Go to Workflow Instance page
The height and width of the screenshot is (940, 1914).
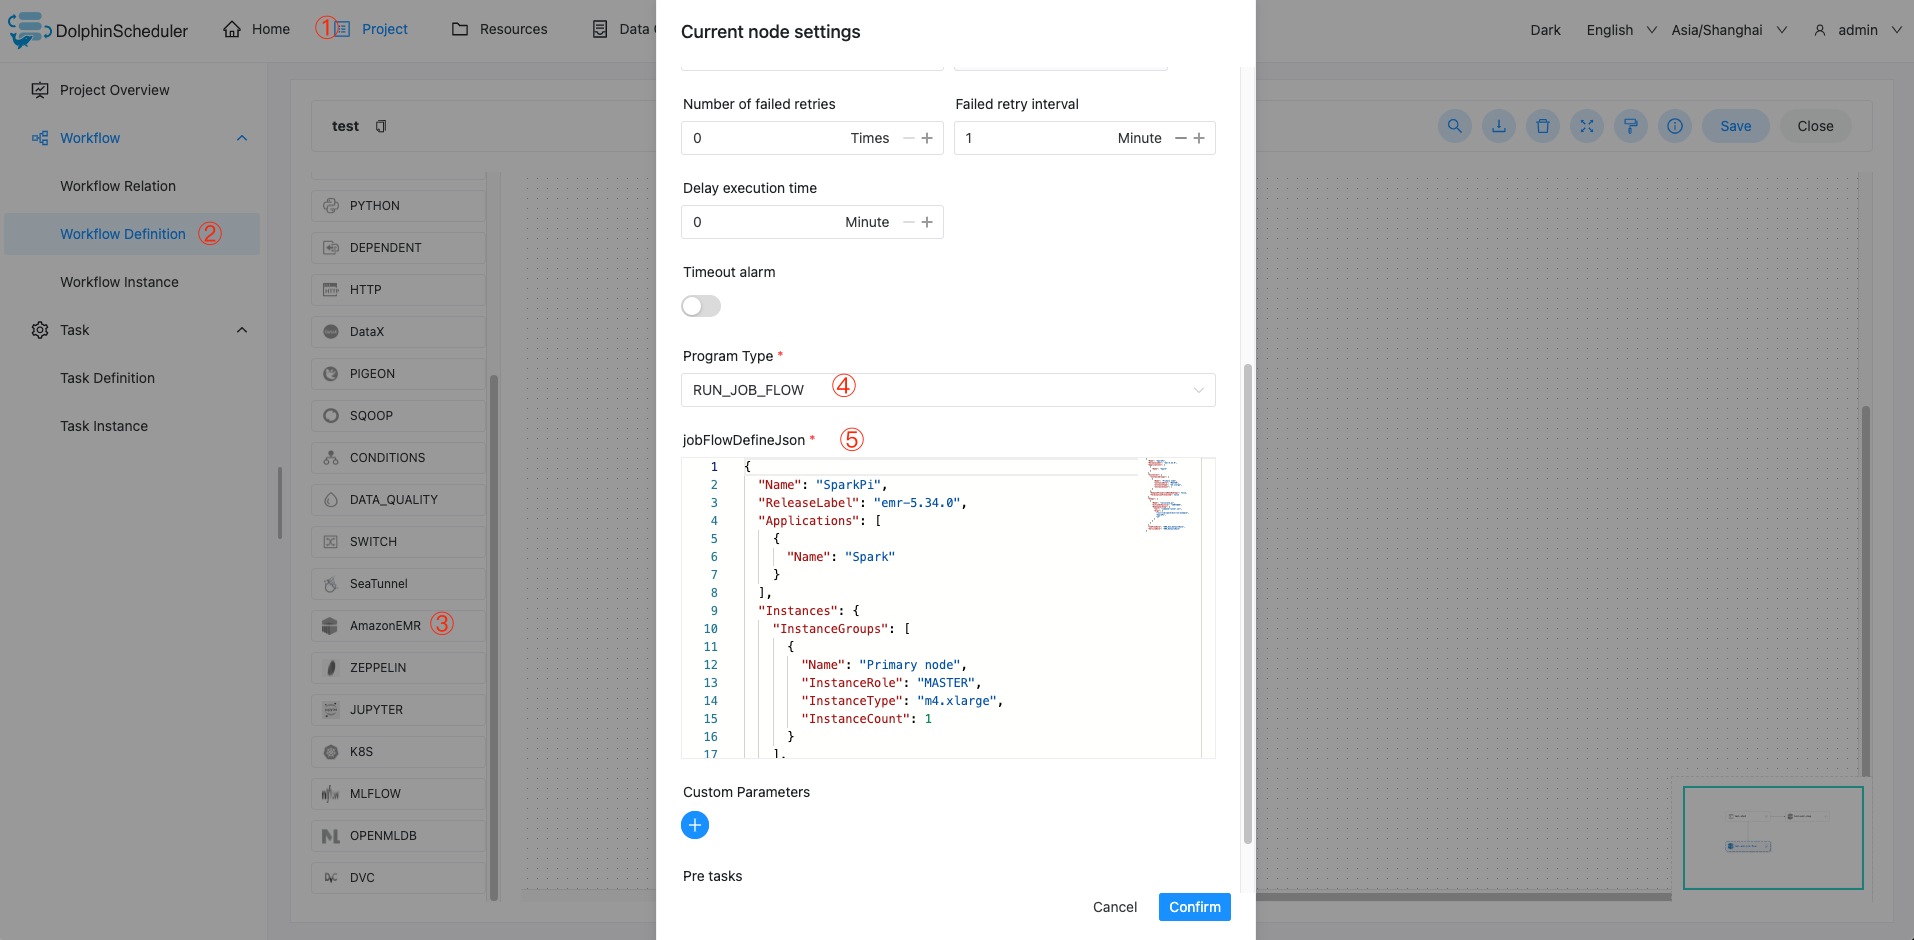tap(119, 282)
